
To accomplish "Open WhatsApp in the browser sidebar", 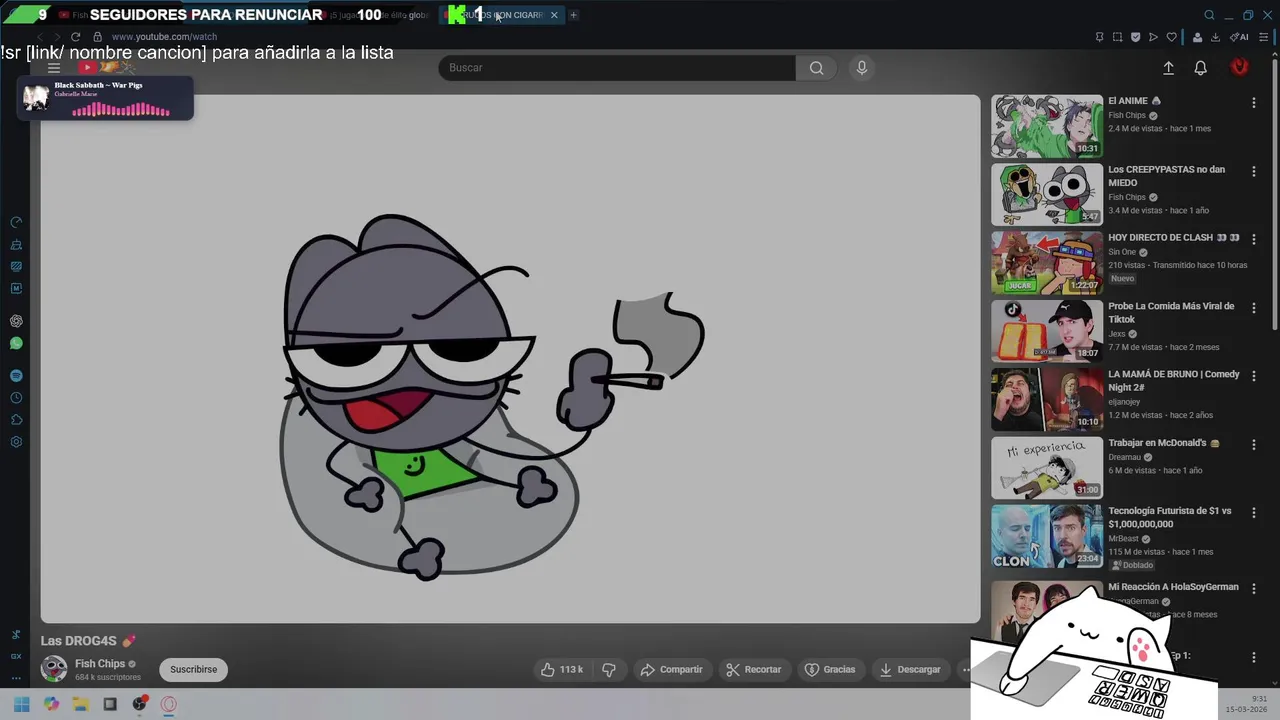I will click(x=16, y=343).
